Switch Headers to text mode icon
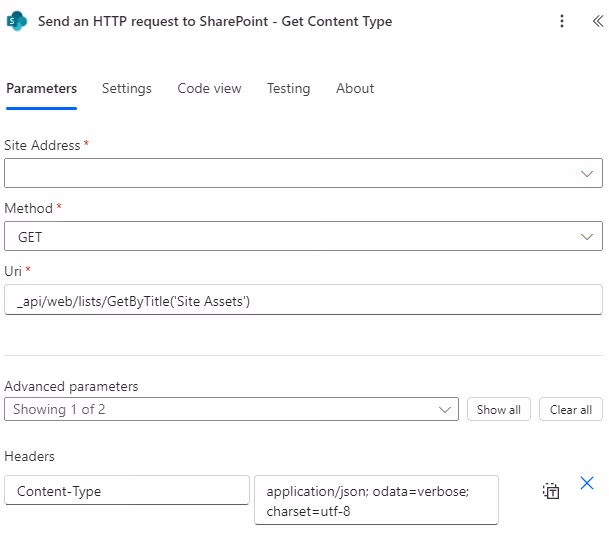The image size is (609, 533). (551, 491)
